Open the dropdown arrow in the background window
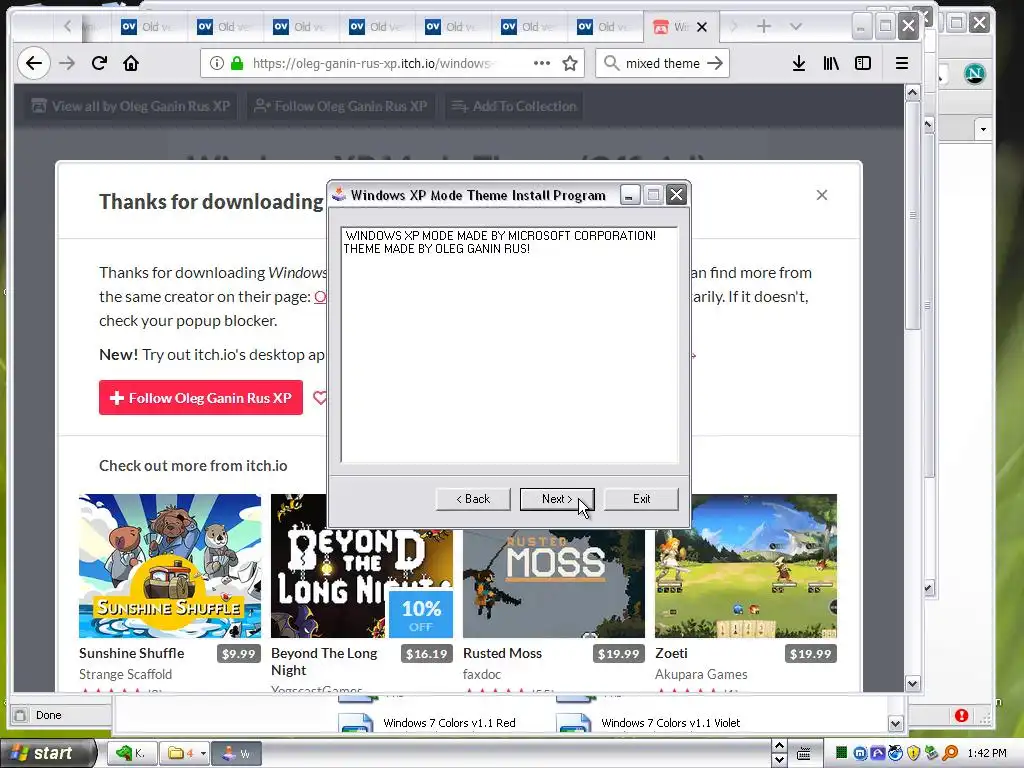Screen dimensions: 1024x768 tap(984, 129)
